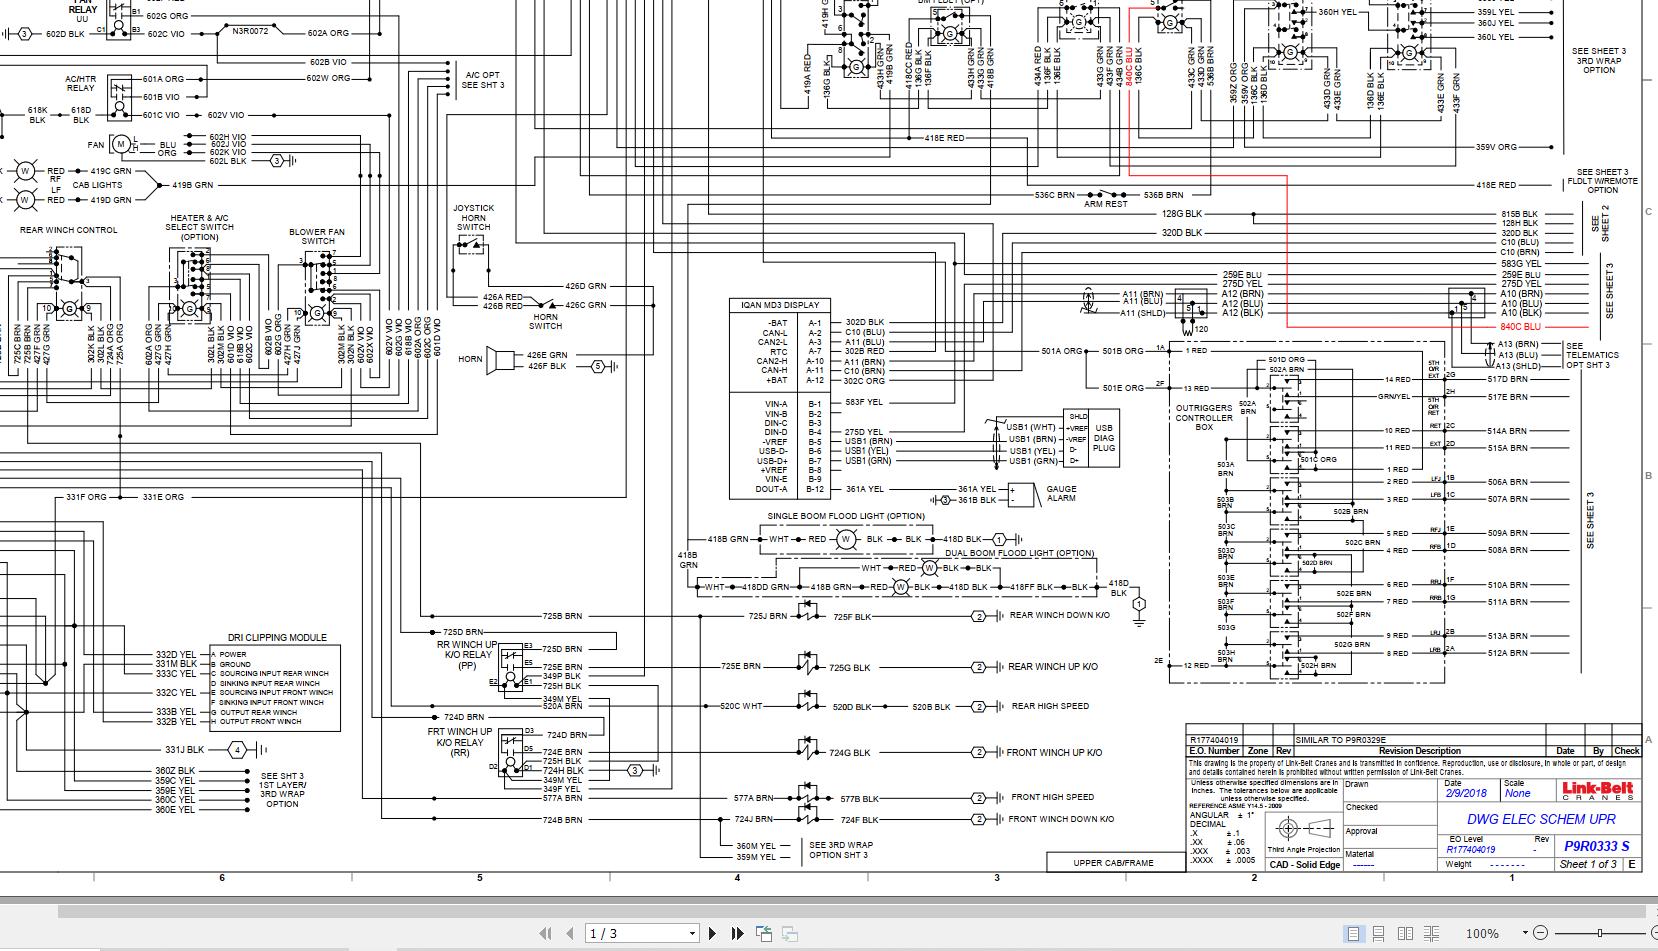Click the BLOWER FAN SWITCH label
The width and height of the screenshot is (1658, 951).
click(x=317, y=236)
